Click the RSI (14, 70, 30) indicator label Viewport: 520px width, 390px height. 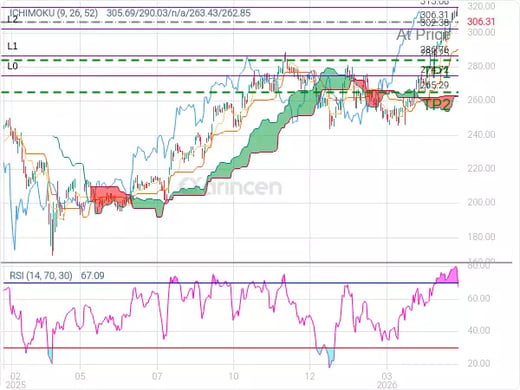[41, 276]
